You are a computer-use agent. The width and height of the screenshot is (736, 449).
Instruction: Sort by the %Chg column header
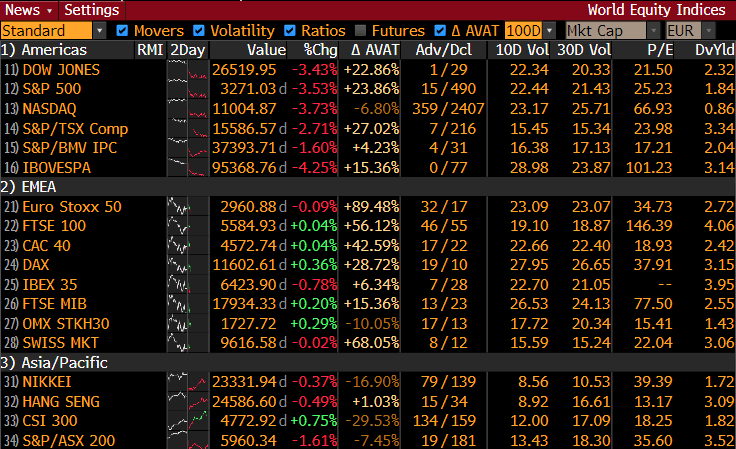click(x=321, y=50)
